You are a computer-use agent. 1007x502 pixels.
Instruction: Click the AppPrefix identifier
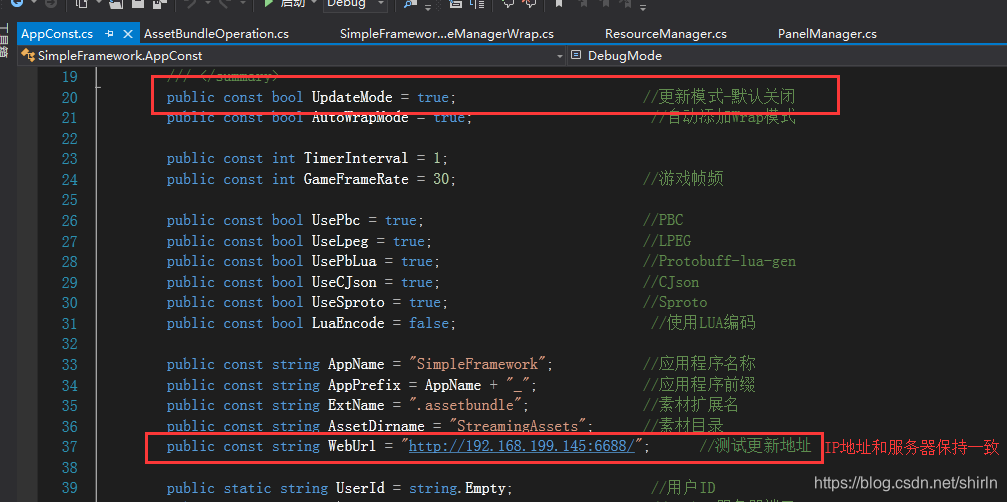pyautogui.click(x=364, y=385)
